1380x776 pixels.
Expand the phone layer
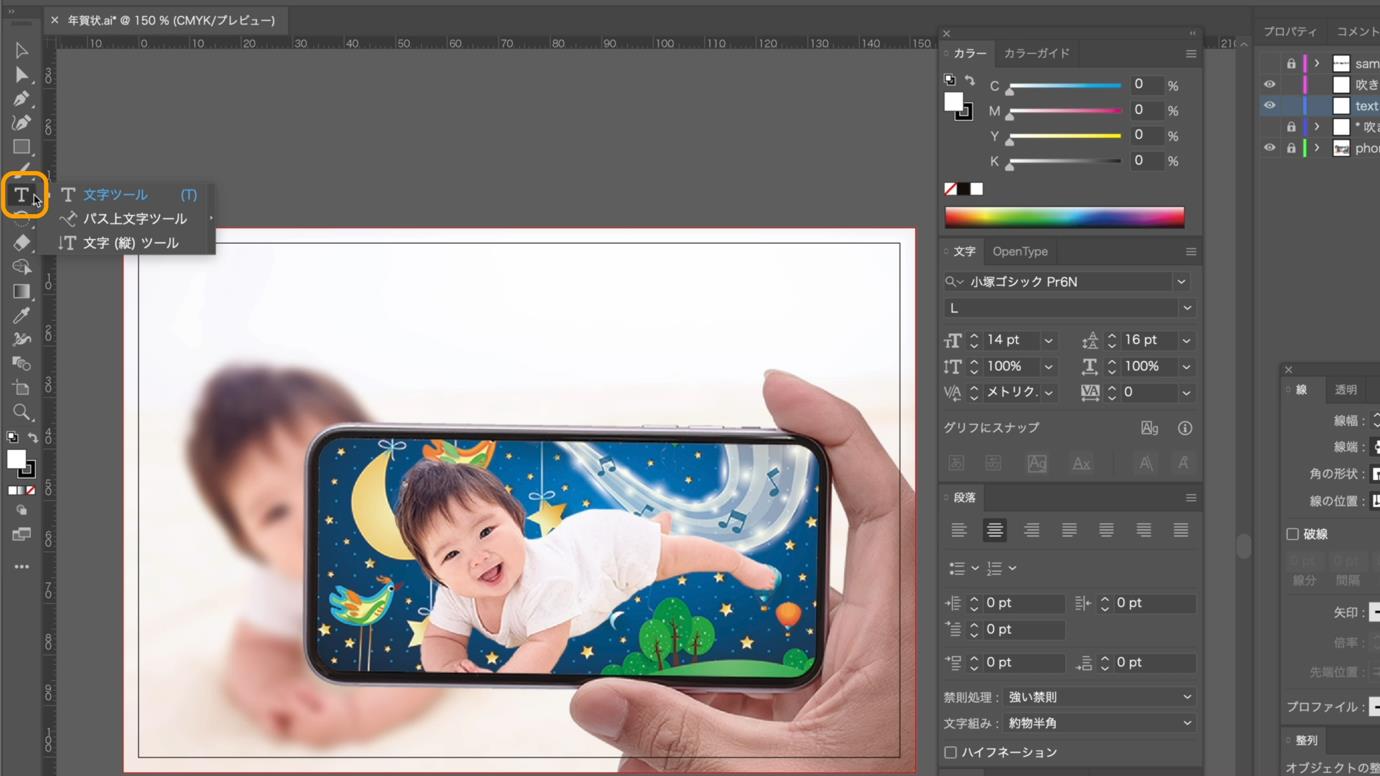(1317, 148)
